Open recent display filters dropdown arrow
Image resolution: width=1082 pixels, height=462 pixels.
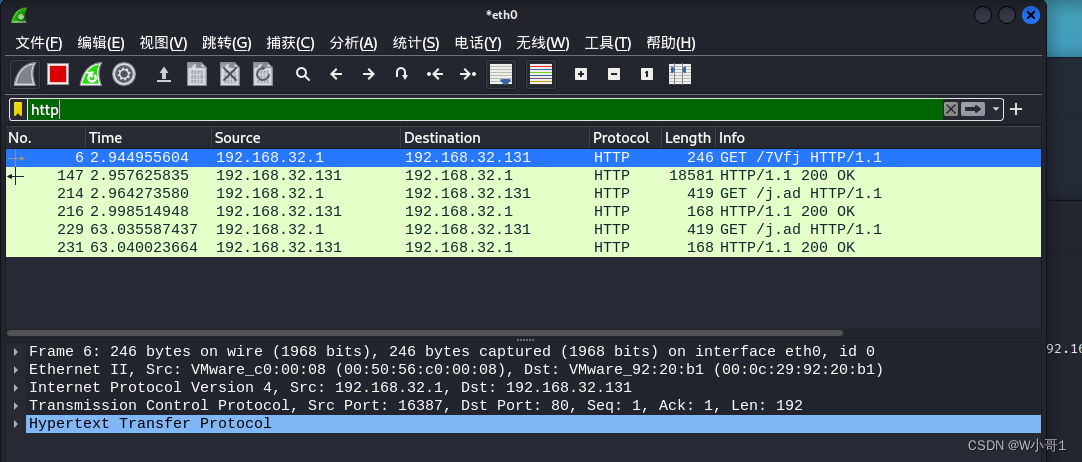[995, 109]
